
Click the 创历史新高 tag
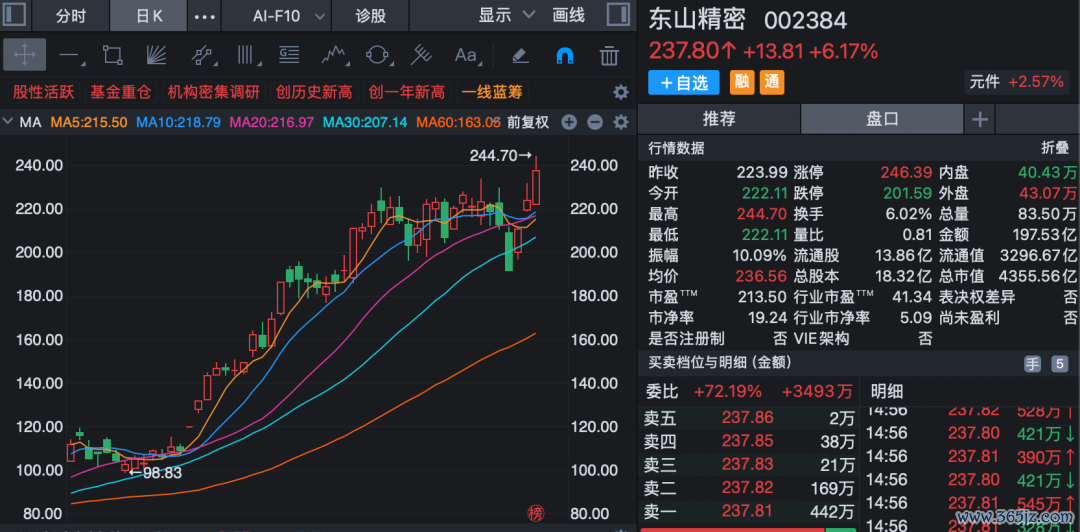pos(315,92)
